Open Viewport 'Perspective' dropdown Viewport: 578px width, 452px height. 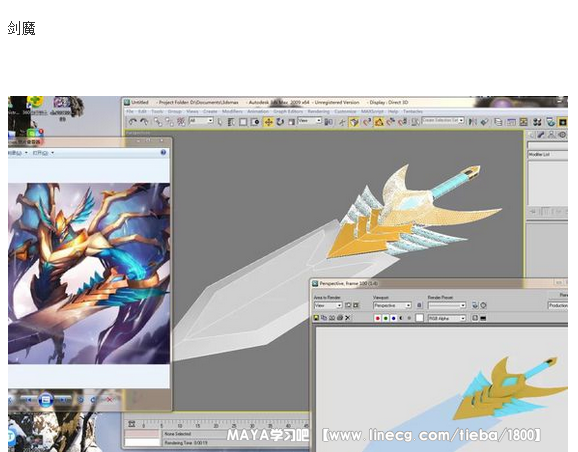(392, 305)
